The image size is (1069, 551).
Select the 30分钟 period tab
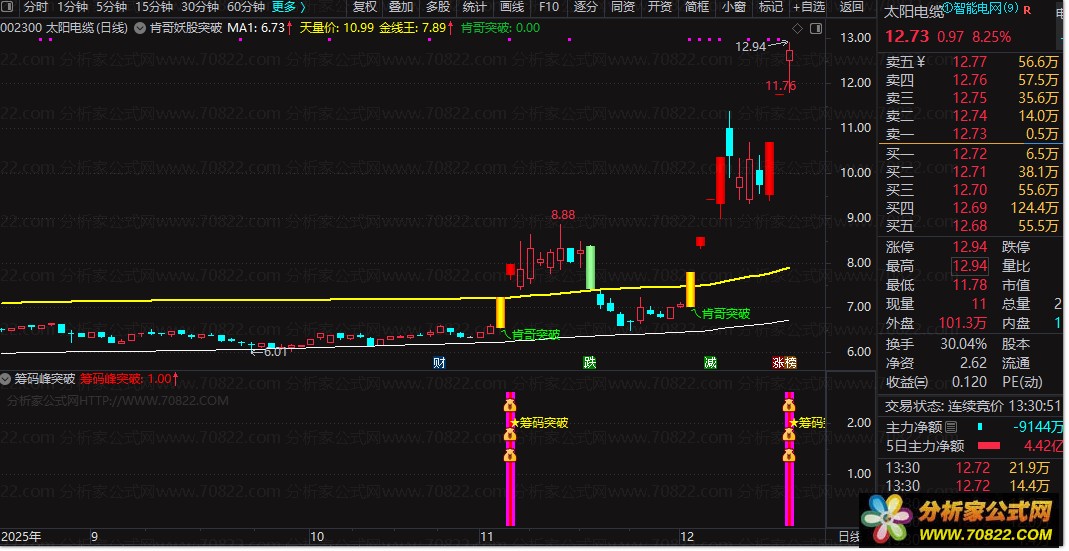(x=200, y=8)
